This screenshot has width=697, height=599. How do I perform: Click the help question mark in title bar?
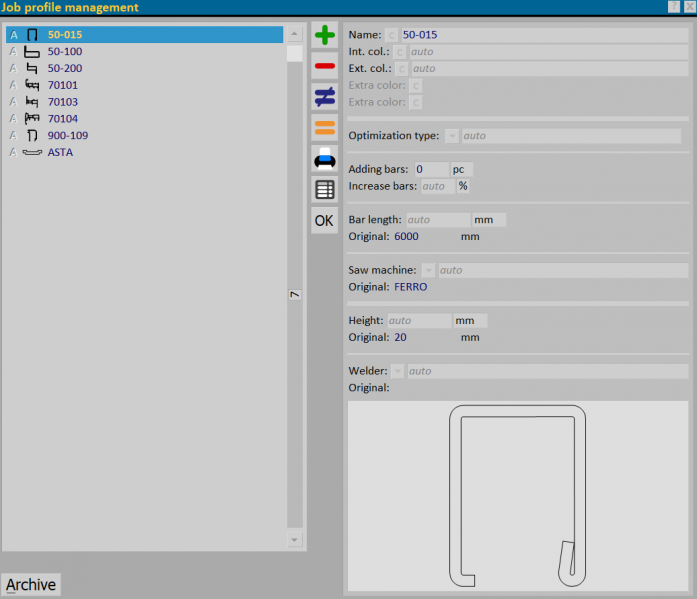tap(674, 7)
